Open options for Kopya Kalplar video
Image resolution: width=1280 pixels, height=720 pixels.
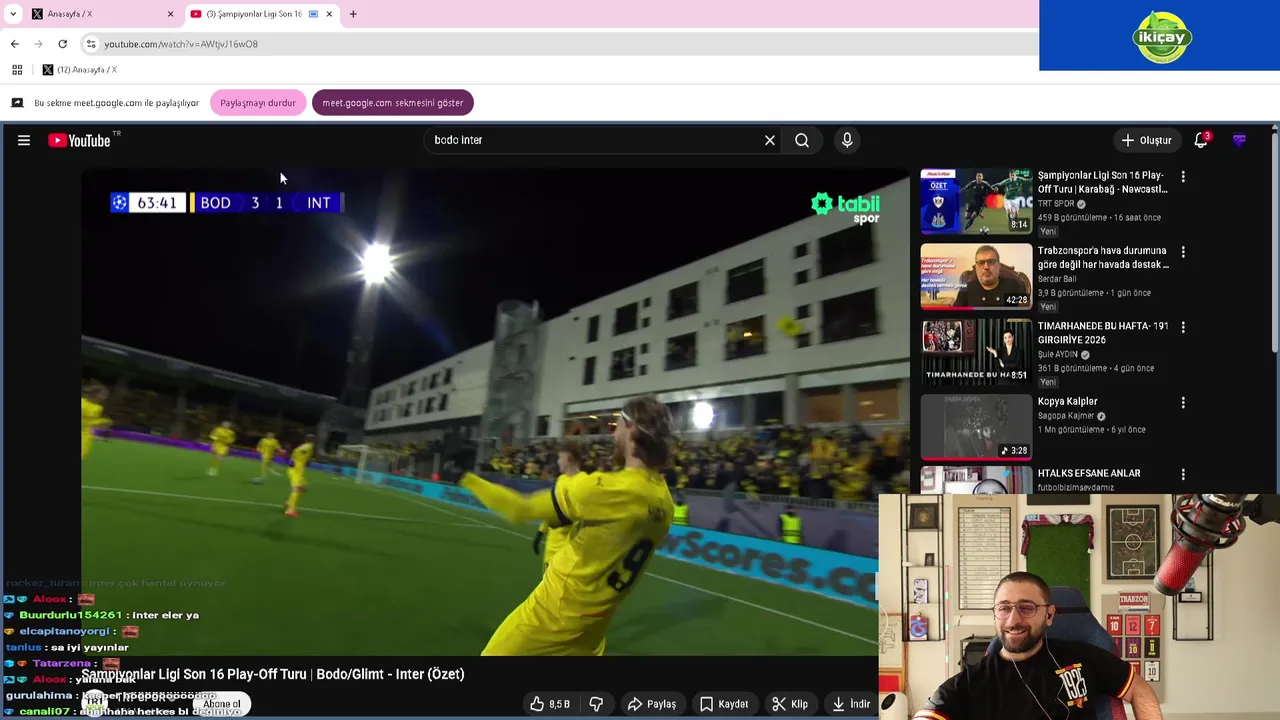tap(1183, 402)
